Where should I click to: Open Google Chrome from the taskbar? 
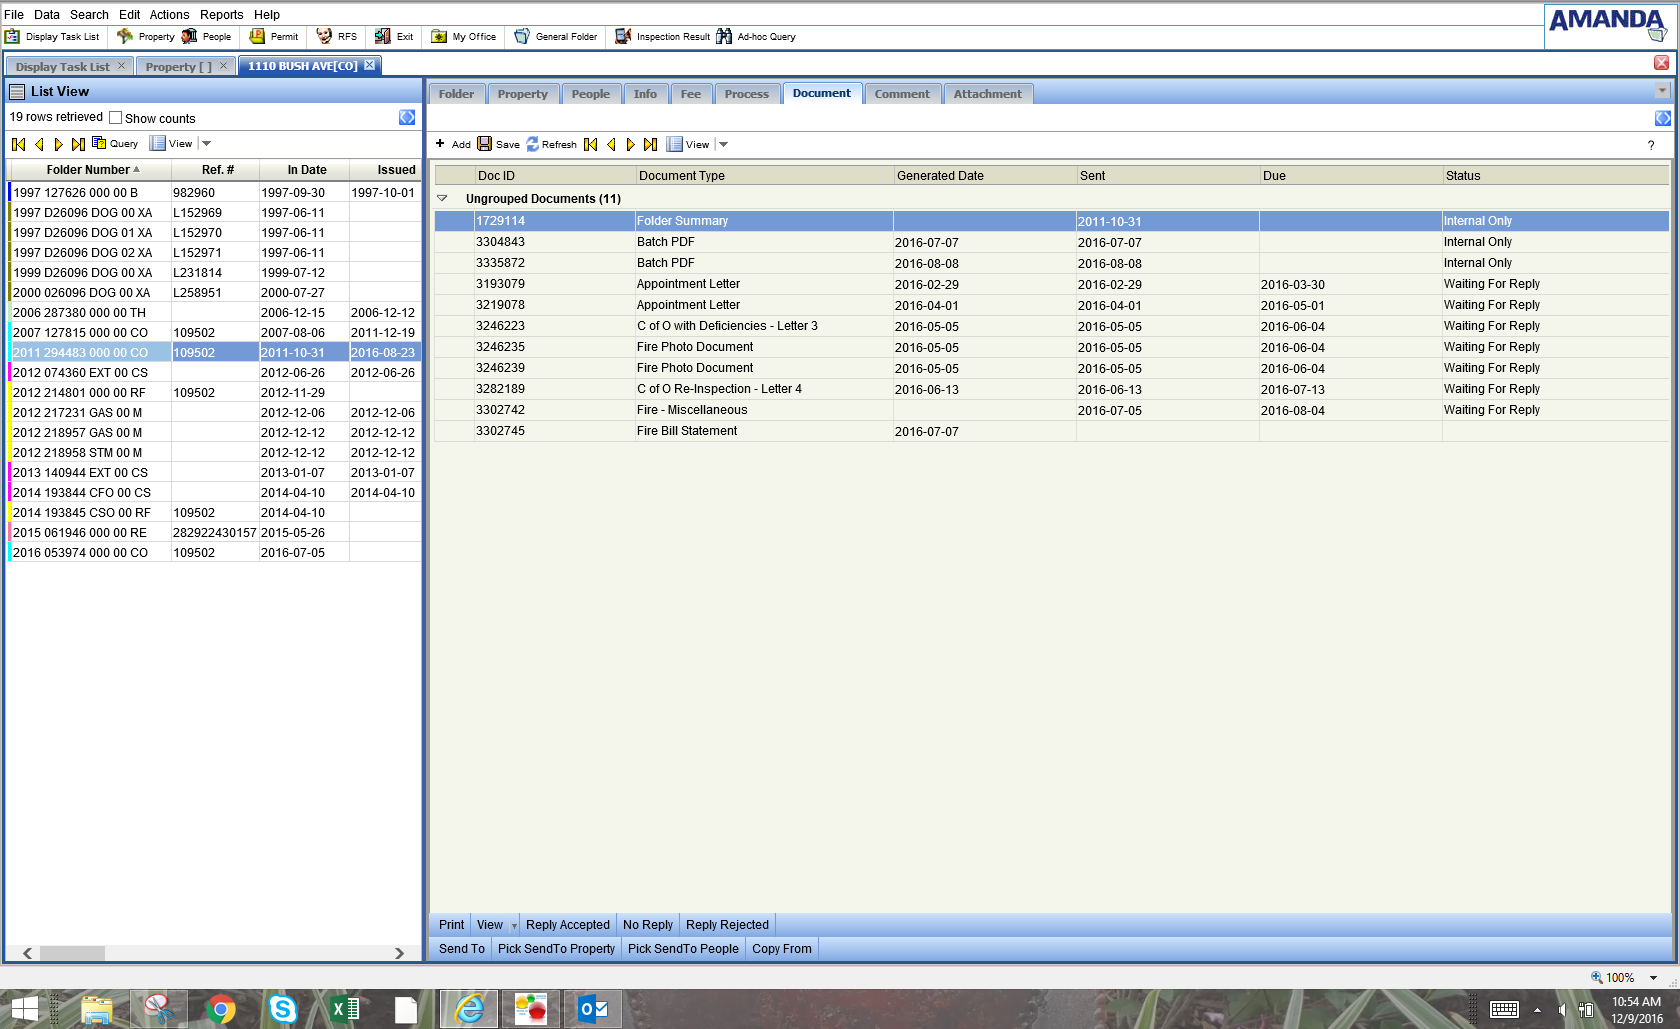click(221, 1009)
